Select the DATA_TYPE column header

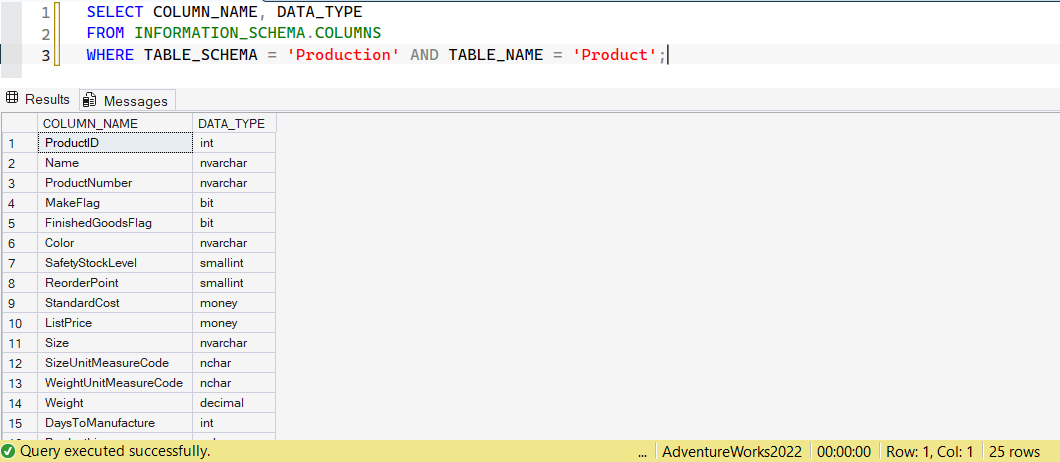click(234, 123)
